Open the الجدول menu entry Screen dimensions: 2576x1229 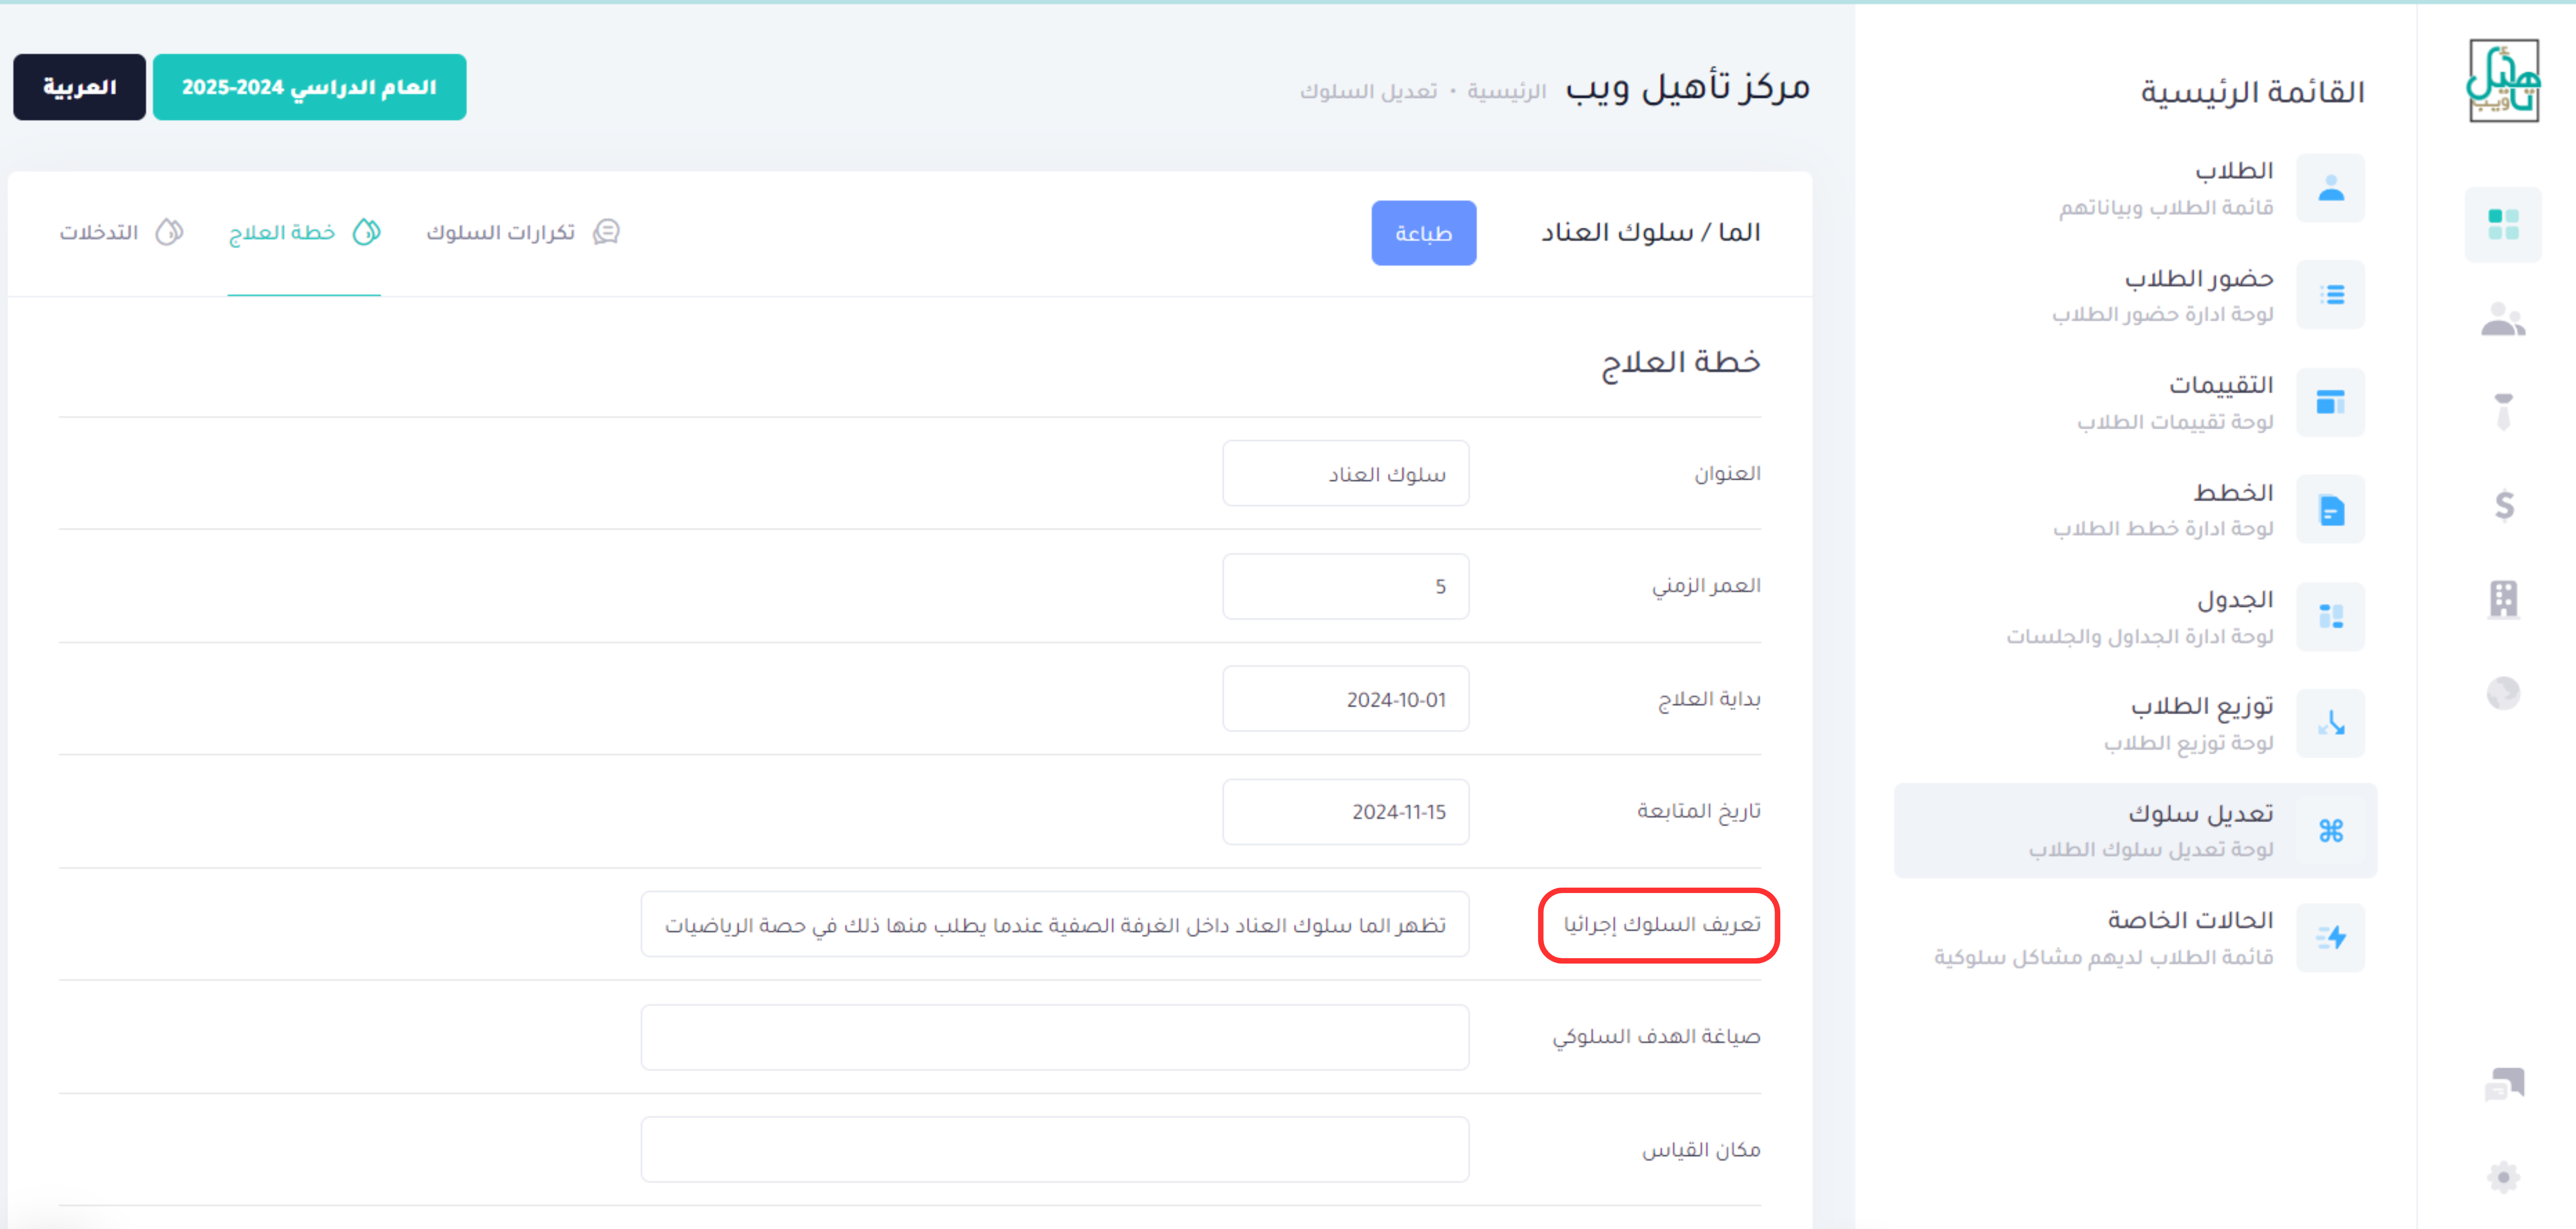pyautogui.click(x=2135, y=616)
